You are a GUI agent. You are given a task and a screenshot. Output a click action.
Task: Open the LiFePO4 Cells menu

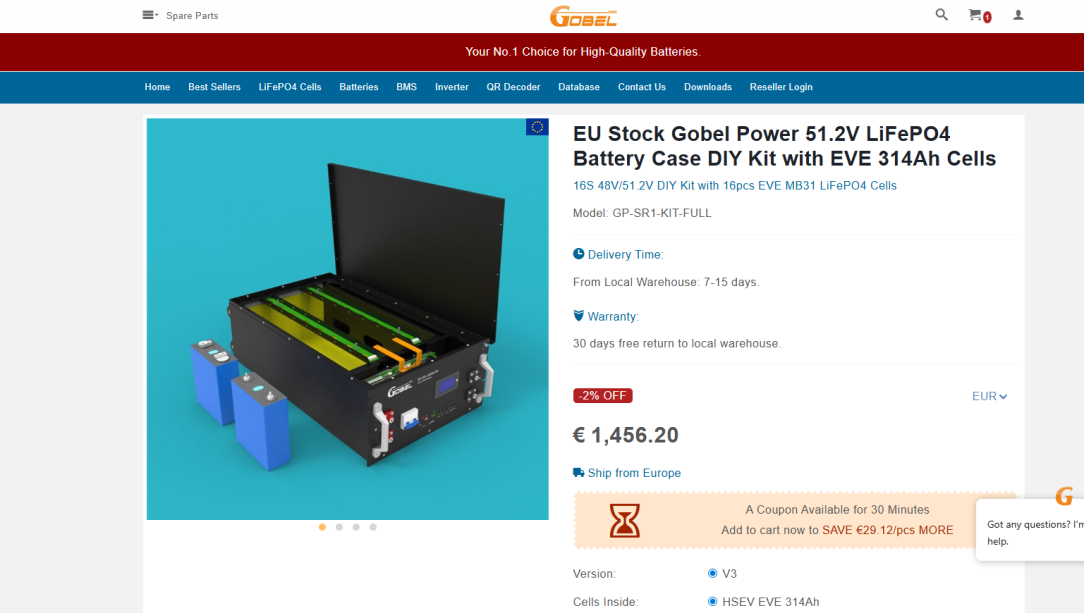click(290, 87)
